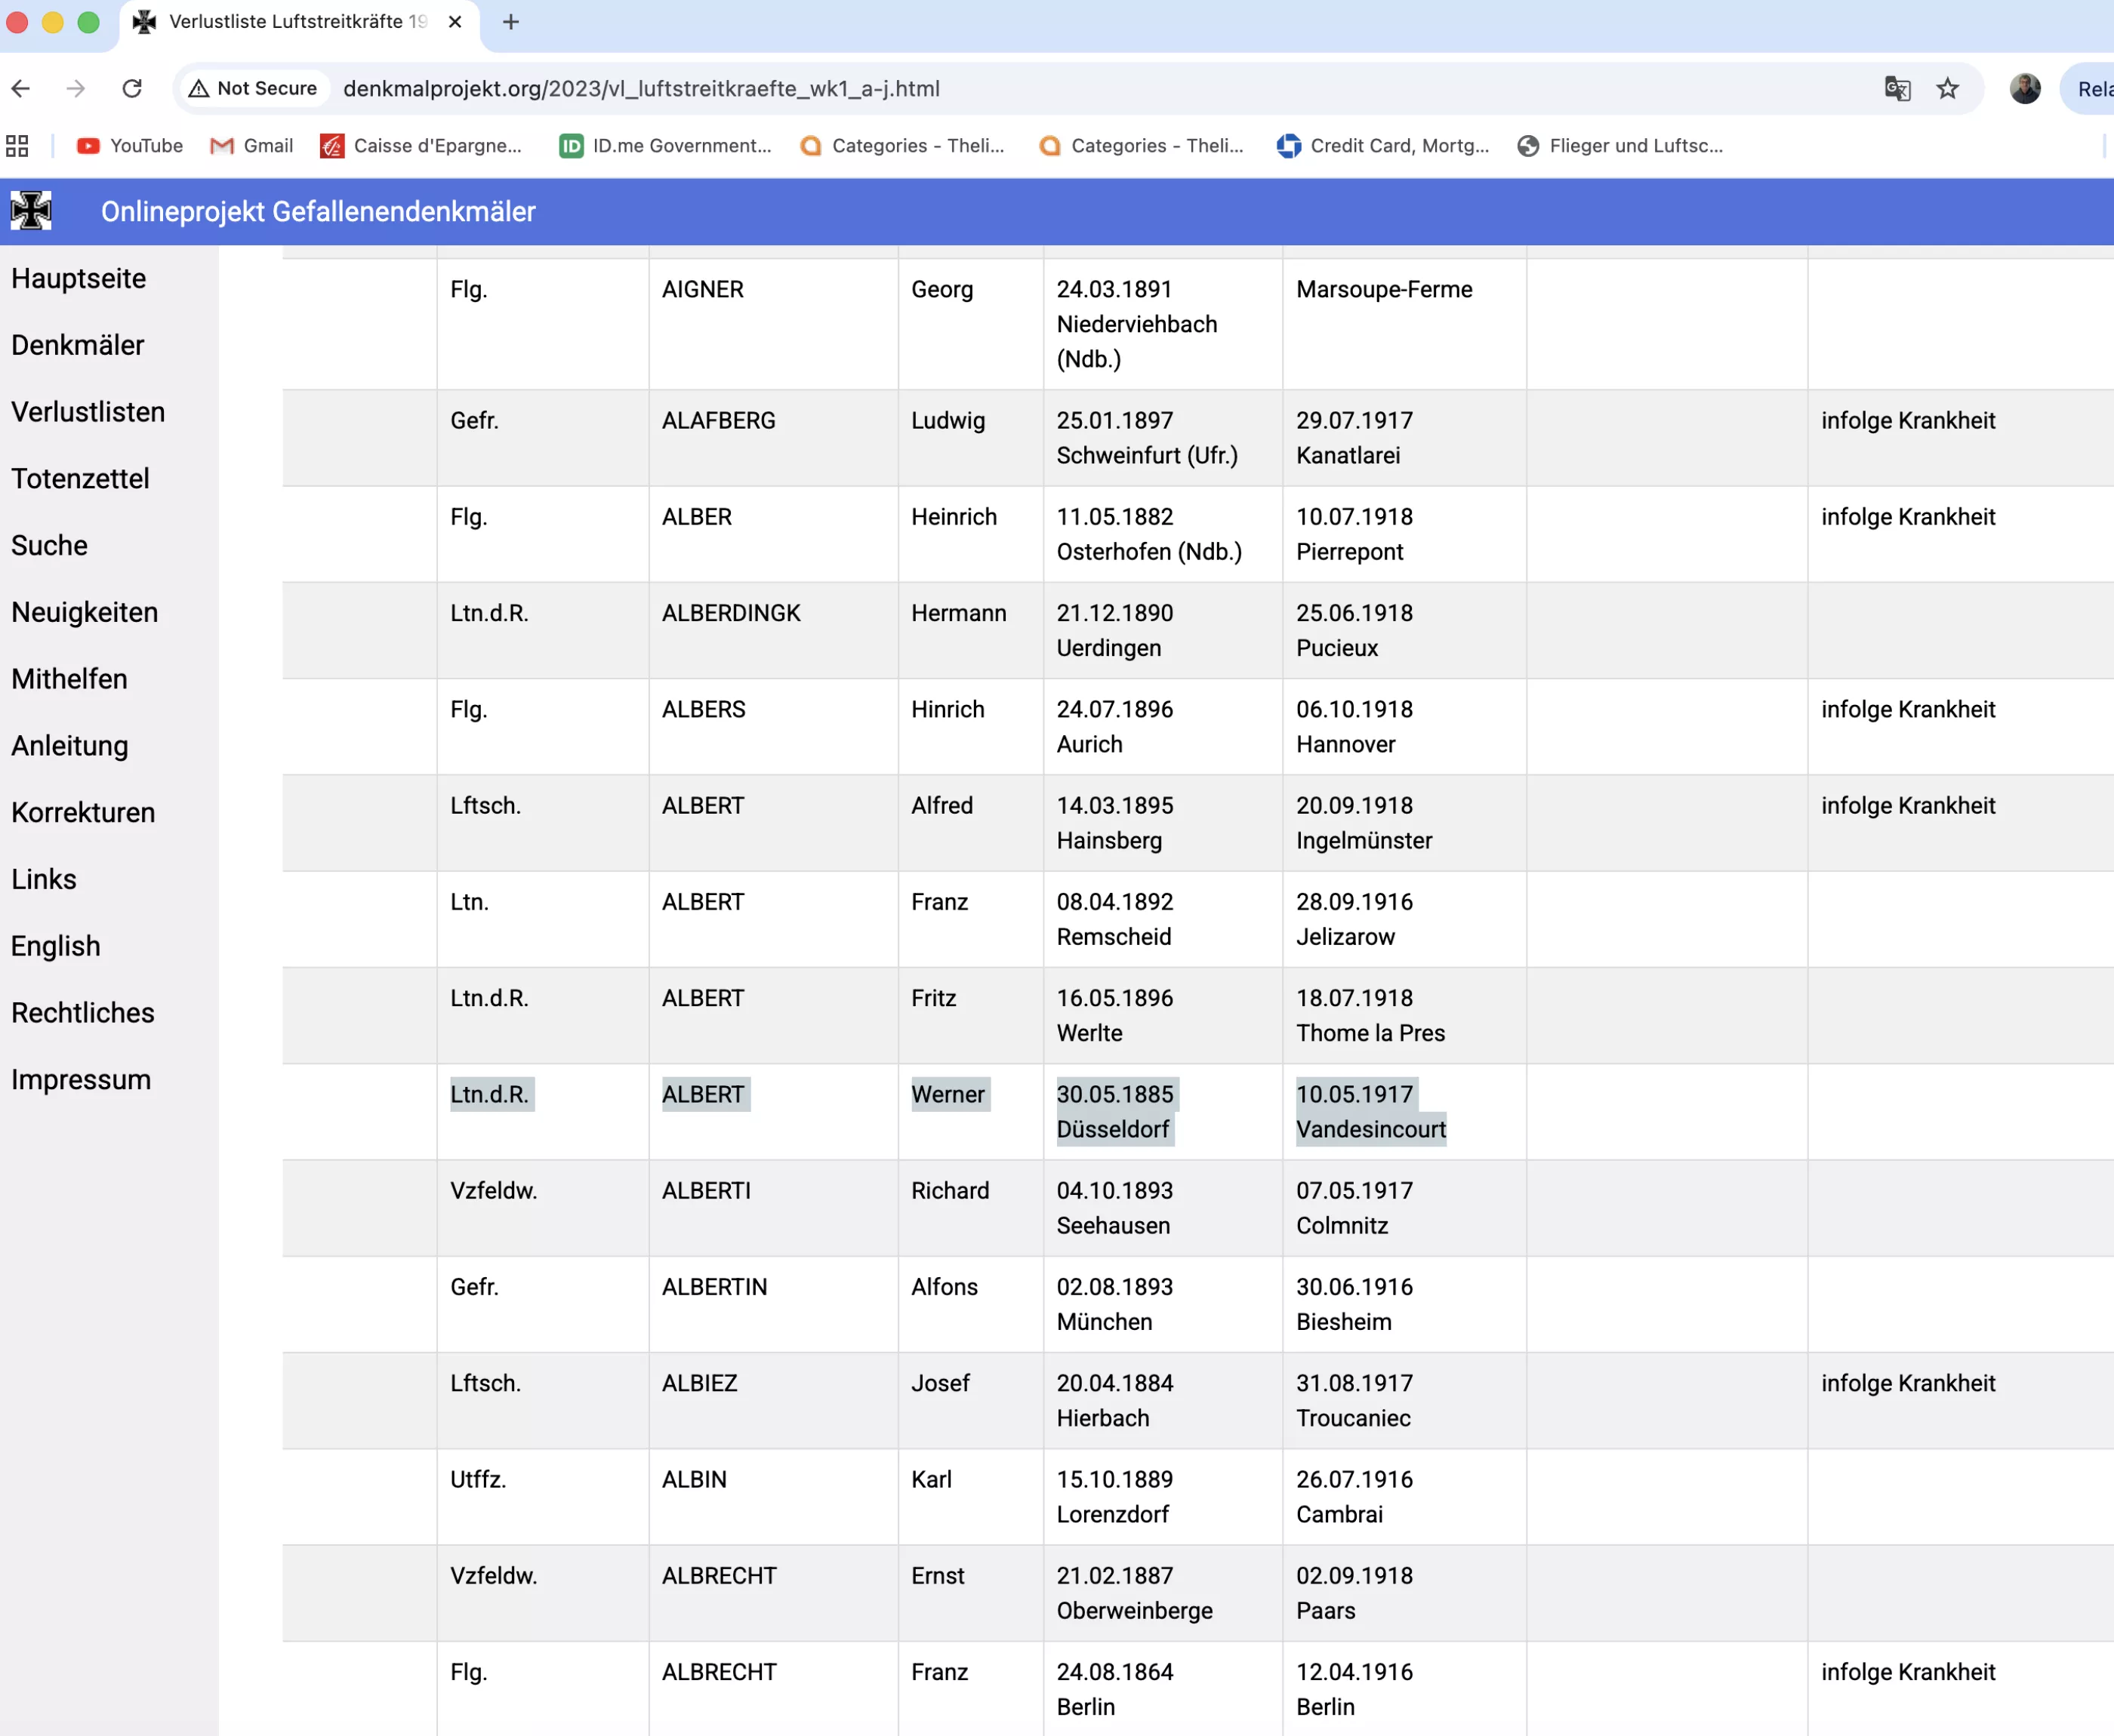Image resolution: width=2114 pixels, height=1736 pixels.
Task: Select the Verlustliste Luftstreitkräfte tab
Action: click(298, 22)
